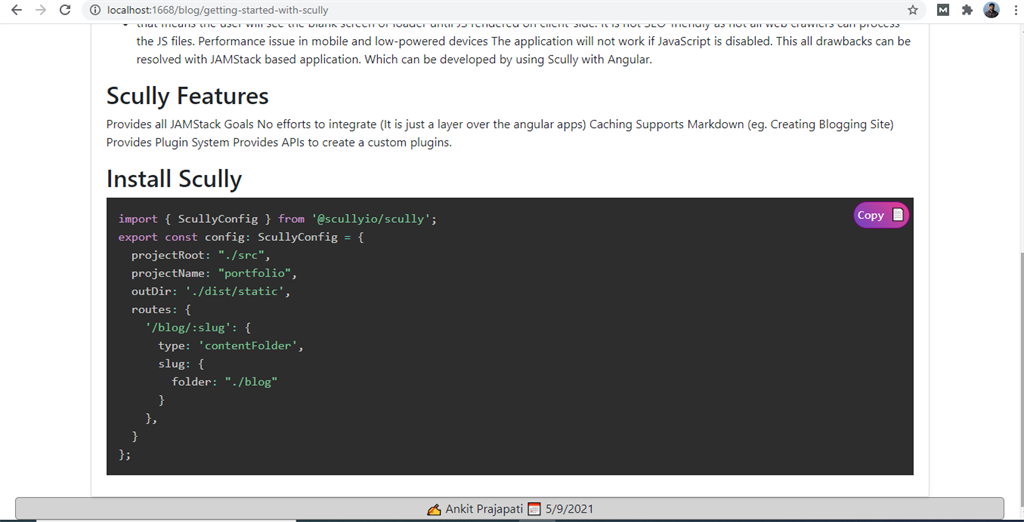Click the date 5/9/2021 in footer
This screenshot has width=1024, height=522.
(x=569, y=508)
